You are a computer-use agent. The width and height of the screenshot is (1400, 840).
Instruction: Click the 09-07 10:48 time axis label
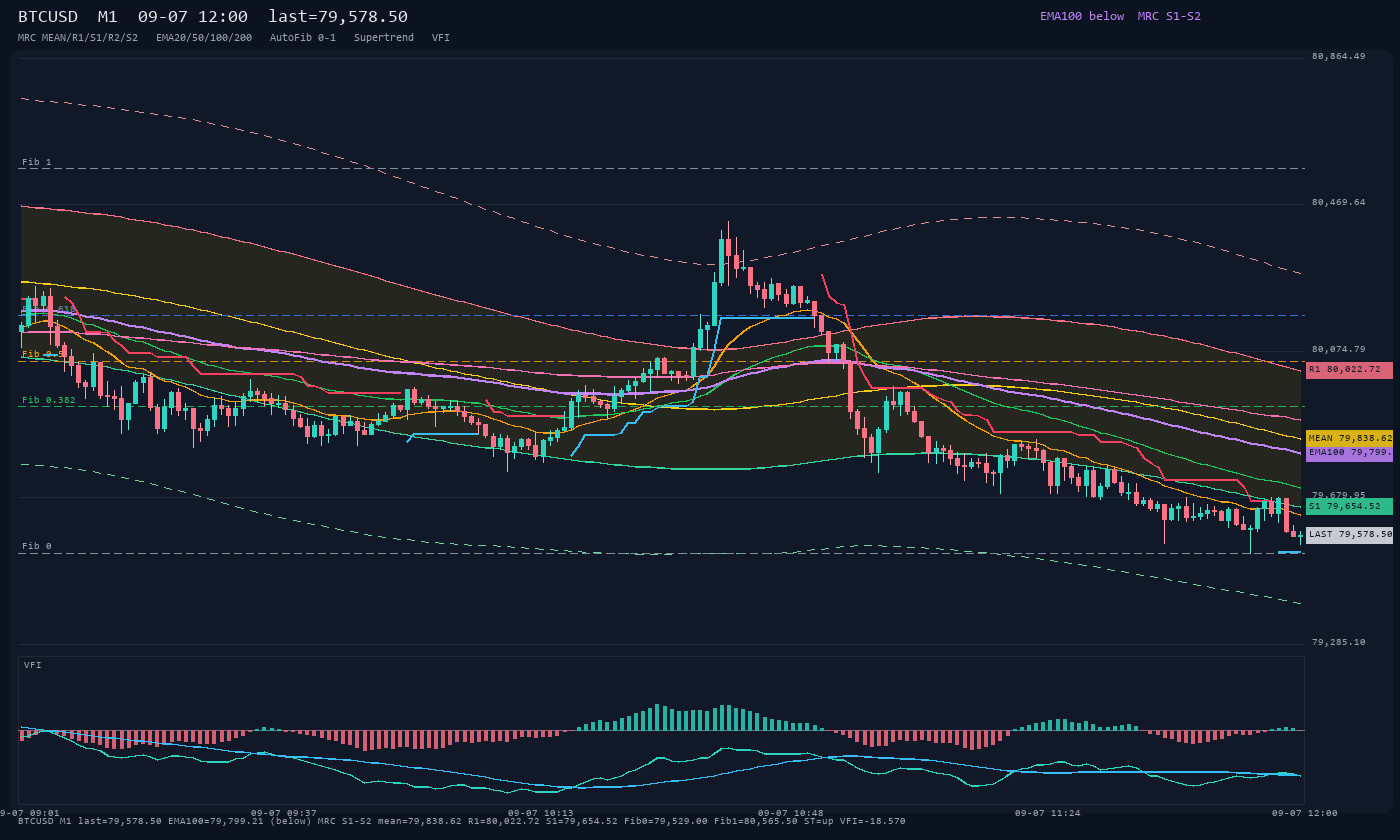pos(791,813)
